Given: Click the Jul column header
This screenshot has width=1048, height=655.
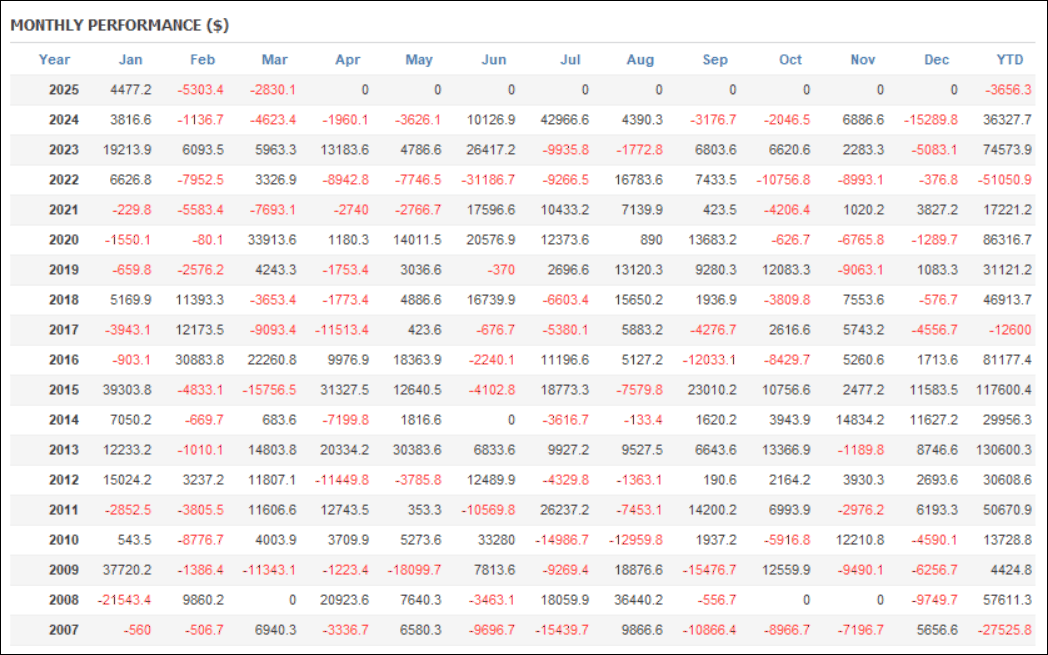Looking at the screenshot, I should coord(570,59).
